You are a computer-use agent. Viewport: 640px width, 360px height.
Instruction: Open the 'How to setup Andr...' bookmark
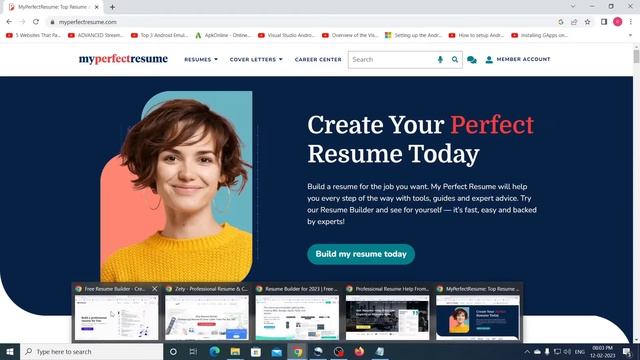(x=476, y=36)
